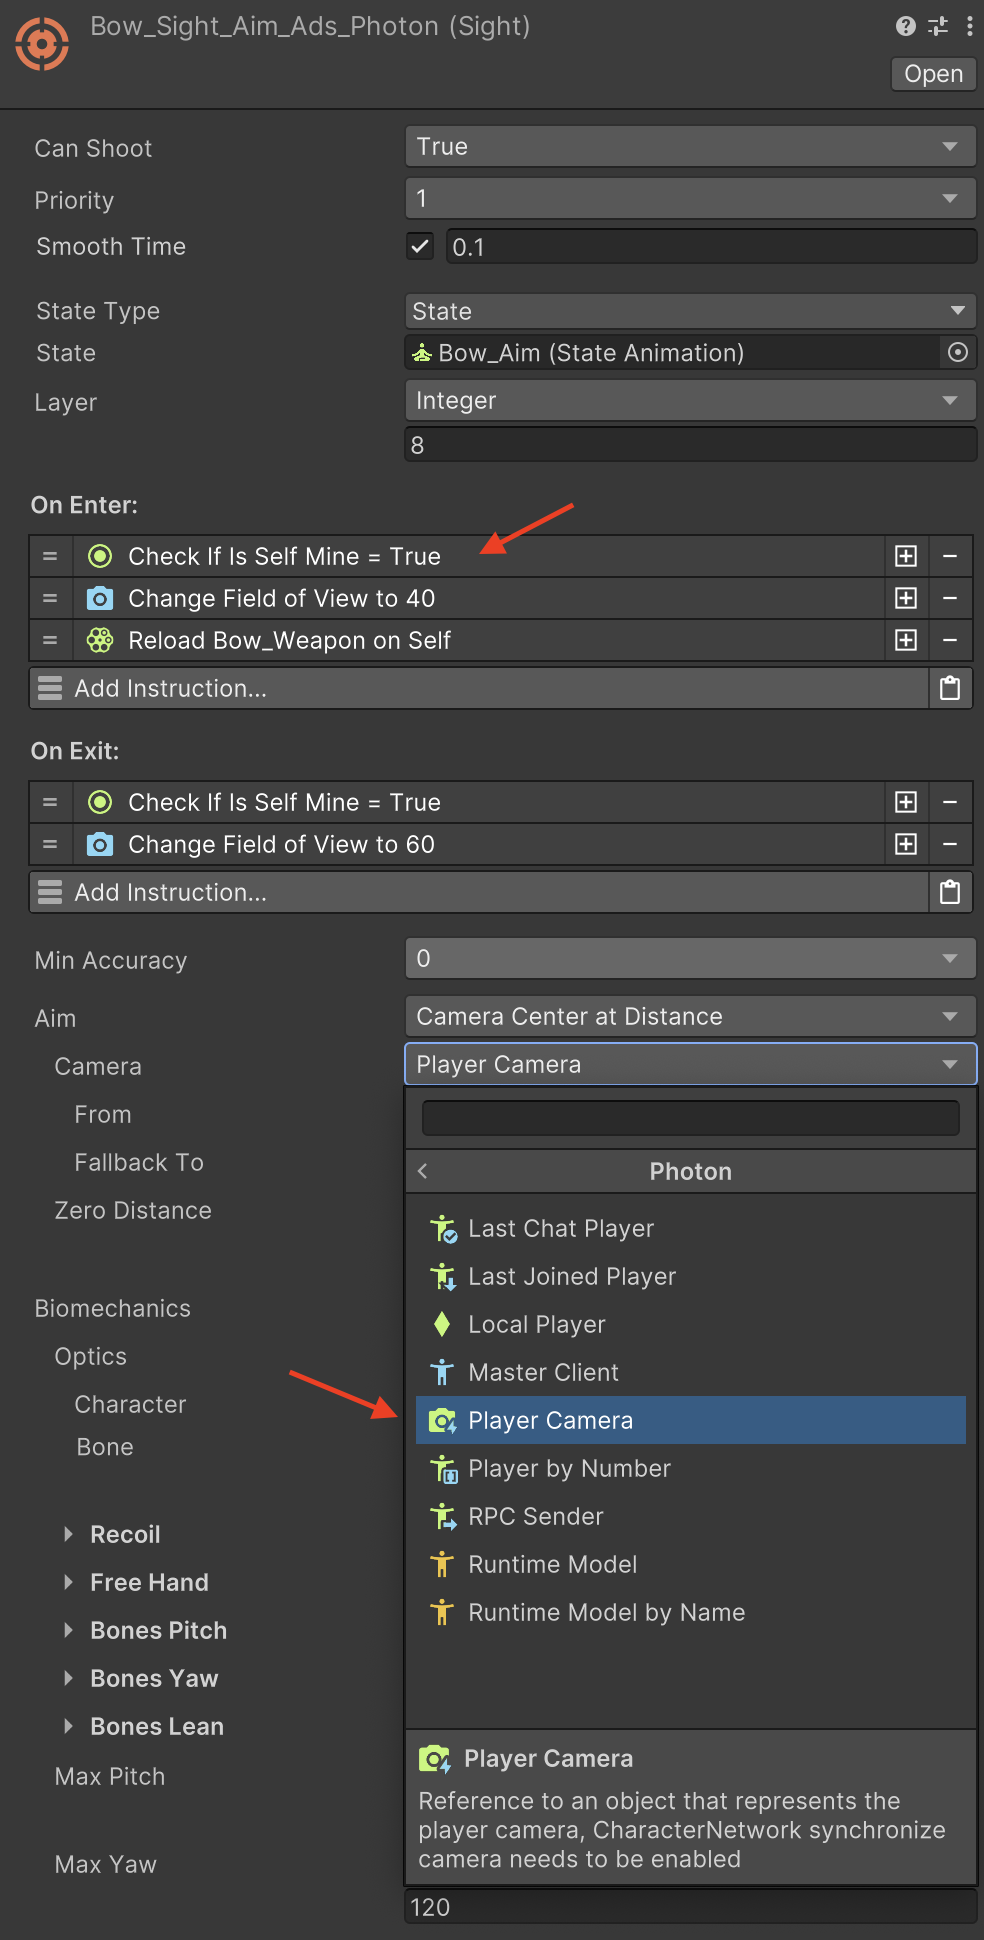Open the preset sliders icon in header
The width and height of the screenshot is (984, 1940).
click(x=938, y=27)
